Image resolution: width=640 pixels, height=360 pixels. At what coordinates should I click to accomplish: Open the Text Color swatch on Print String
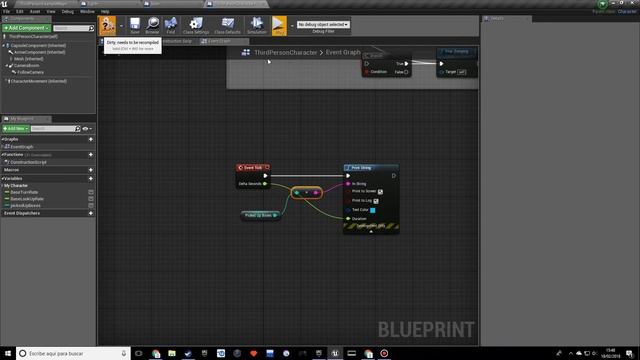pyautogui.click(x=373, y=210)
